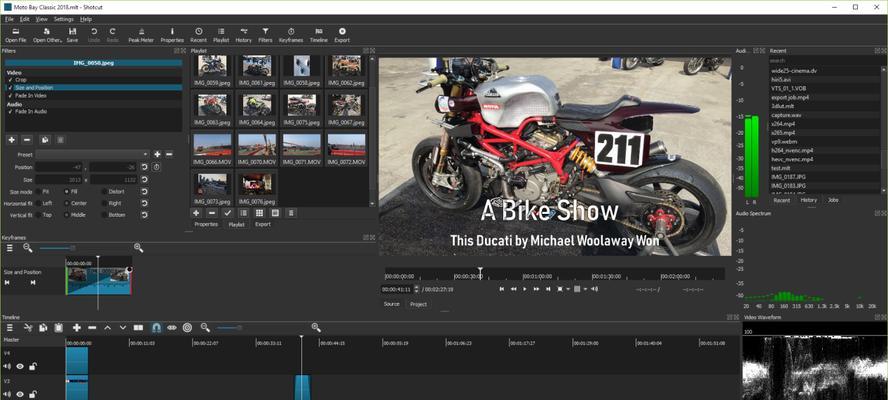Lock track V4 with padlock icon
The image size is (888, 400).
pyautogui.click(x=33, y=367)
